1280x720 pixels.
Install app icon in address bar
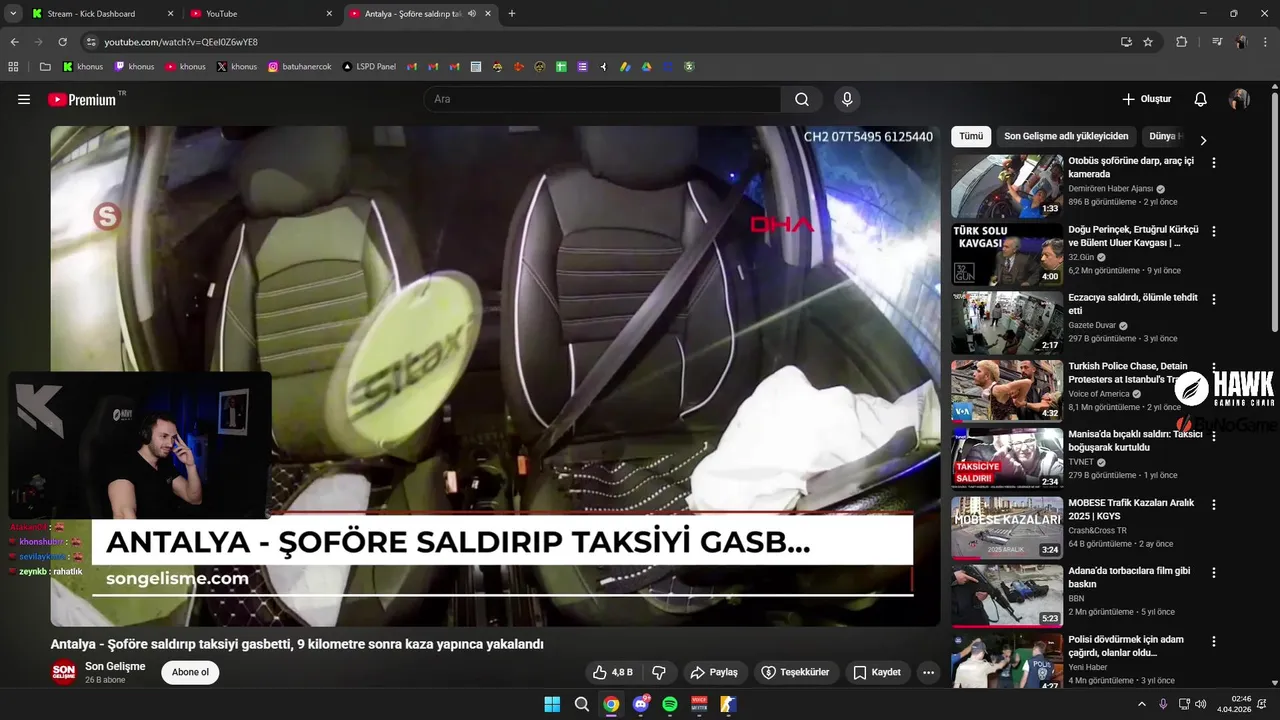coord(1126,42)
